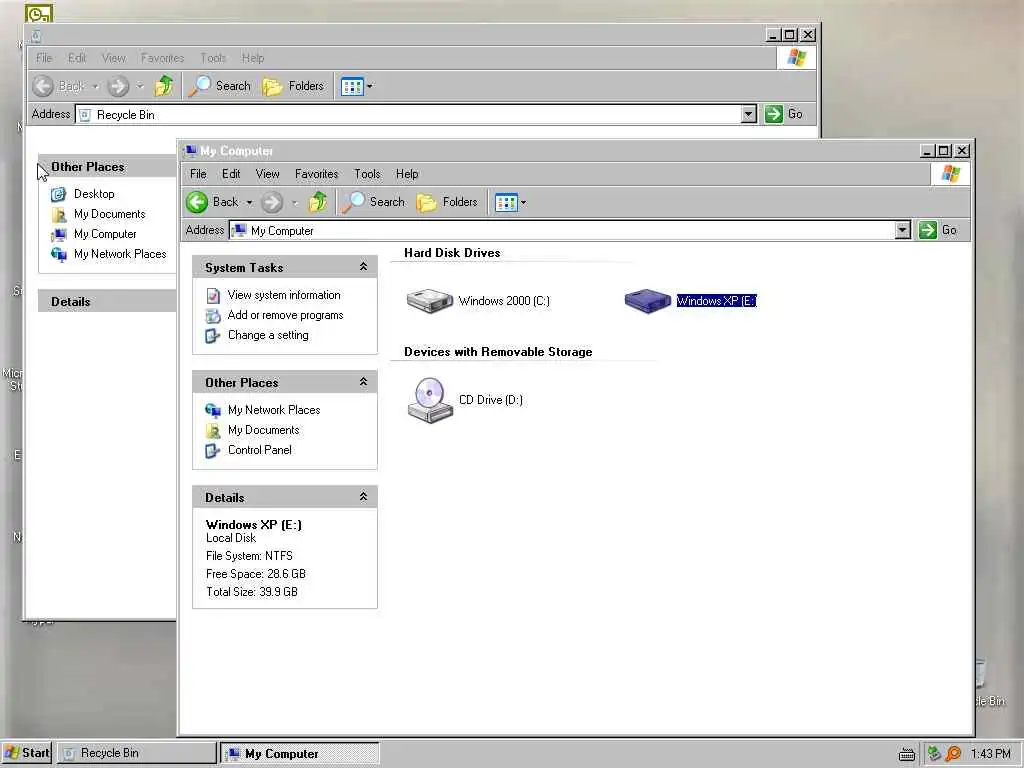This screenshot has height=768, width=1024.
Task: Click the Control Panel icon
Action: tap(213, 451)
